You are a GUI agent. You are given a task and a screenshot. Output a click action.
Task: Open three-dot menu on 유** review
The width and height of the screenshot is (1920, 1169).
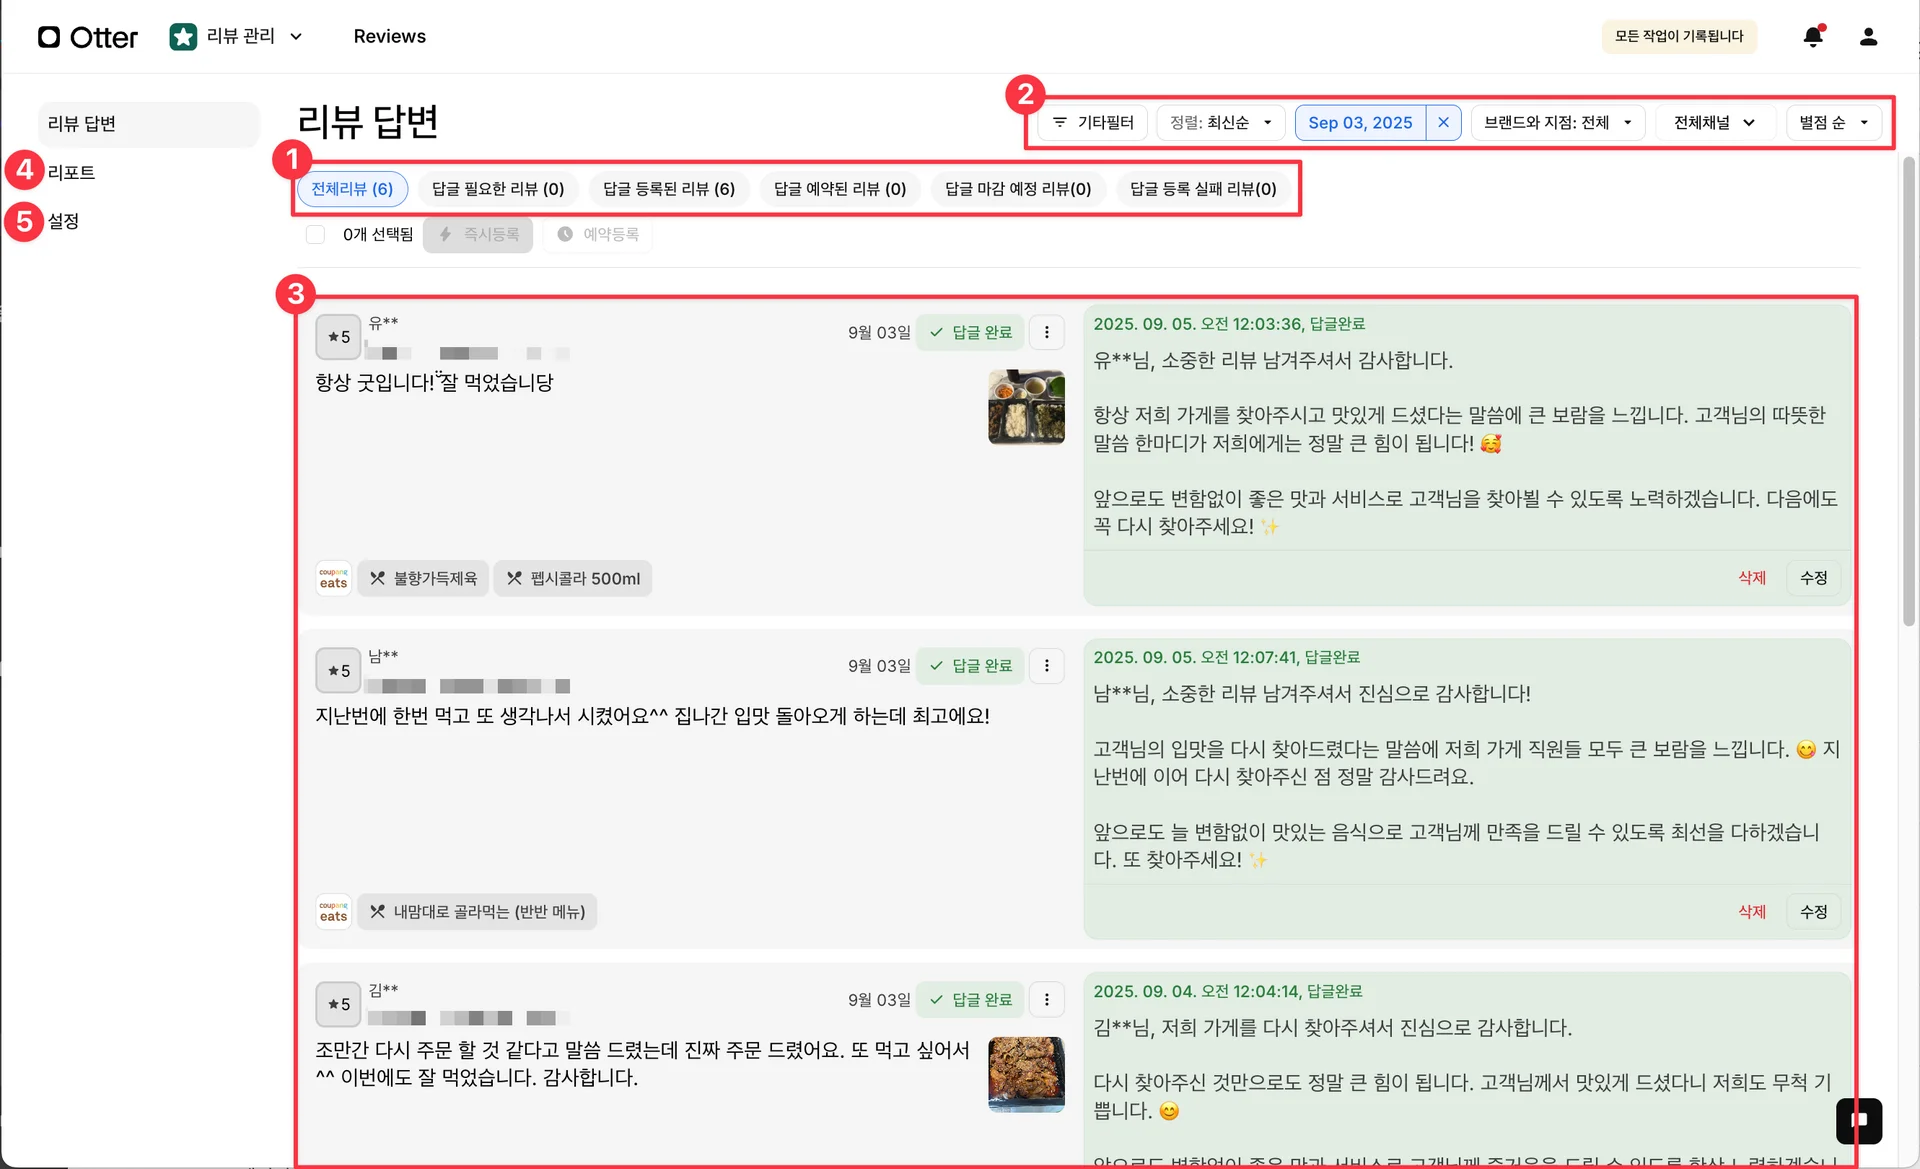1047,332
